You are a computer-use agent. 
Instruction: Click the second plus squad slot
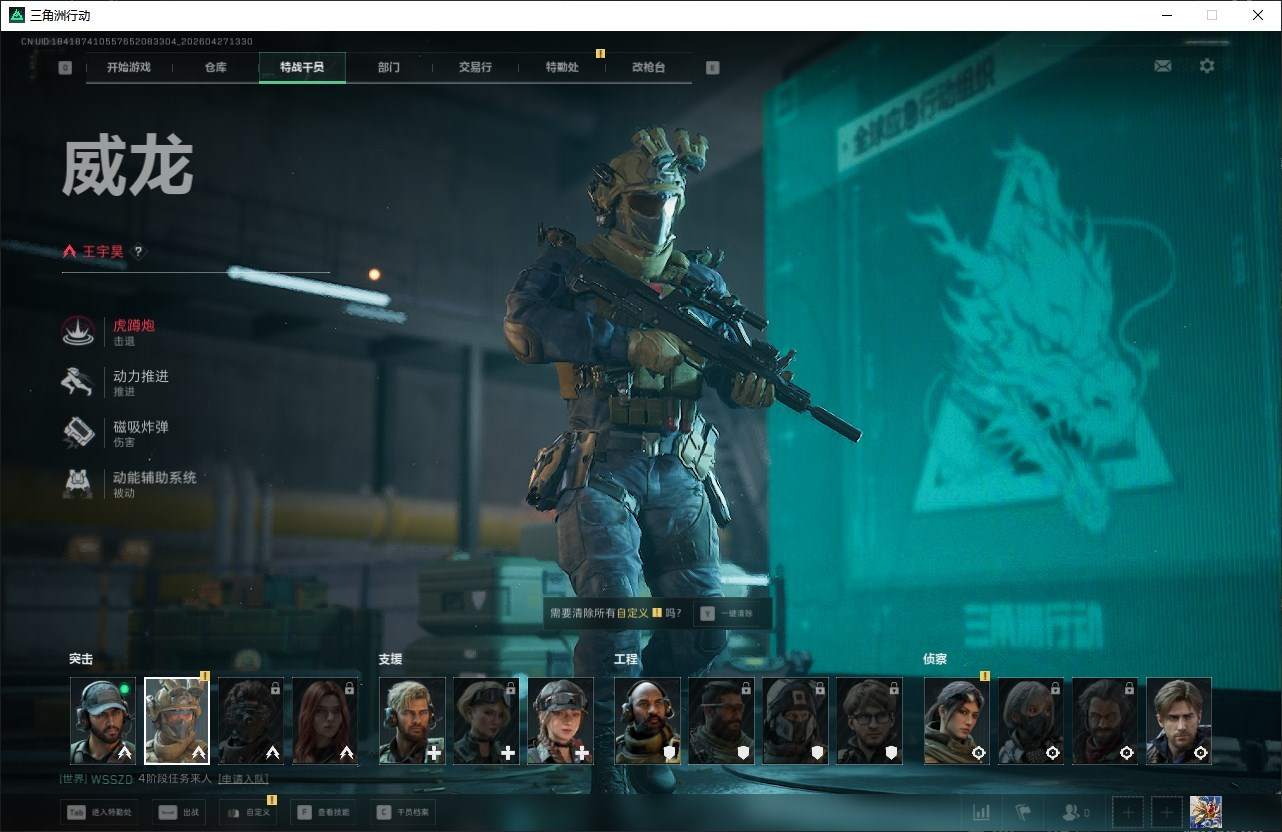[x=1166, y=812]
